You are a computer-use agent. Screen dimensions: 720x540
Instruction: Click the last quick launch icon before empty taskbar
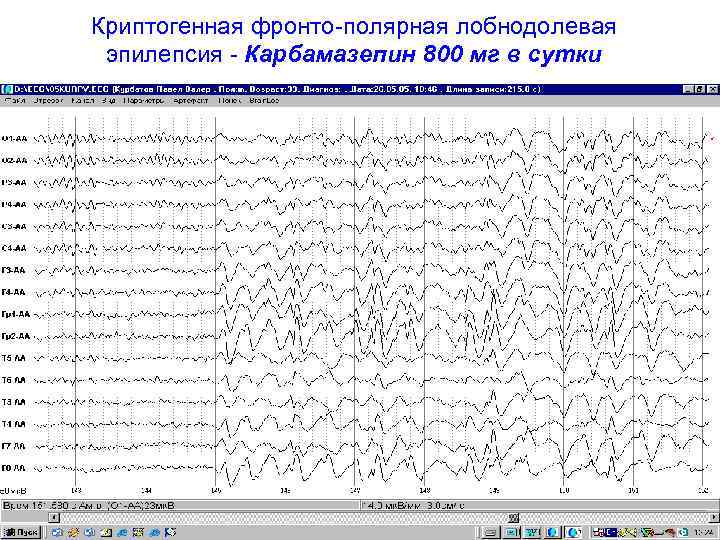point(170,533)
